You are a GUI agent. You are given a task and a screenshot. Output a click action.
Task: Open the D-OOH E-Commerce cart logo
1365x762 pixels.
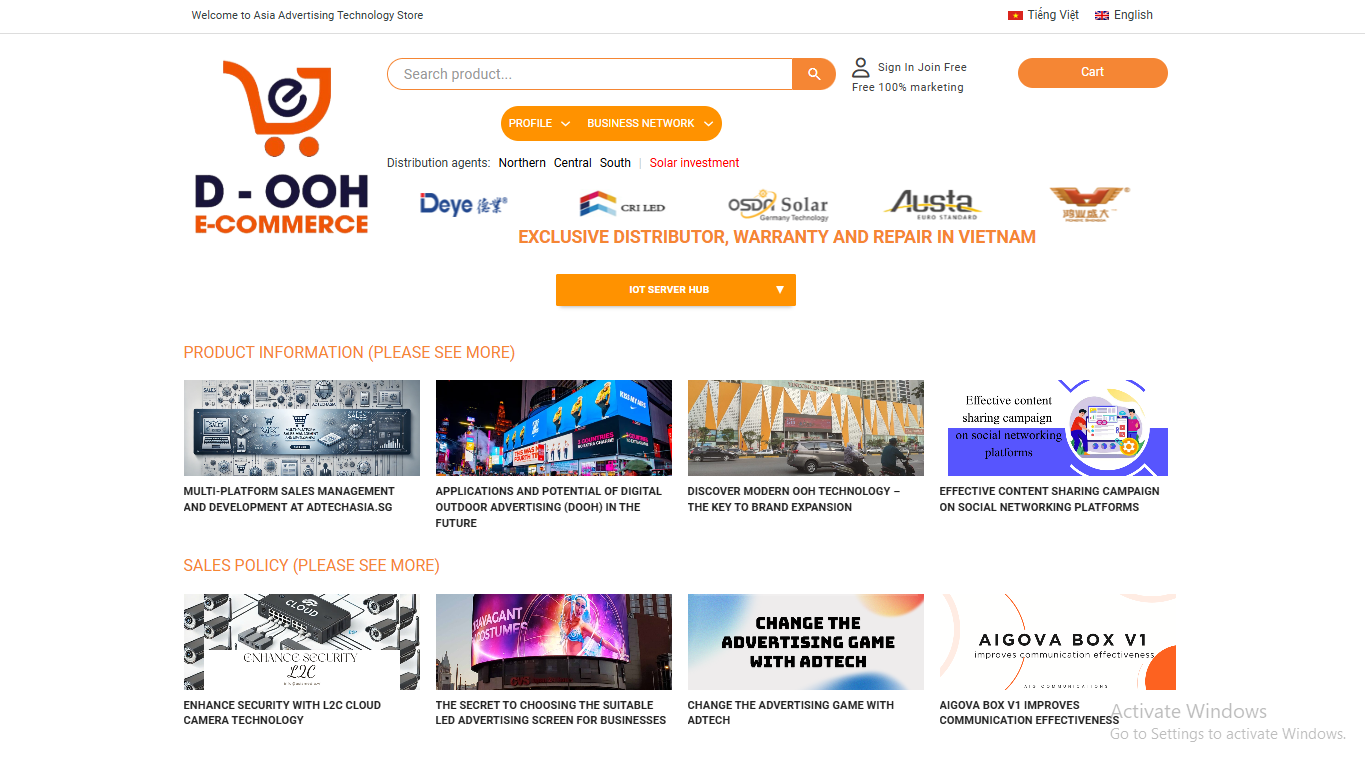pyautogui.click(x=281, y=147)
